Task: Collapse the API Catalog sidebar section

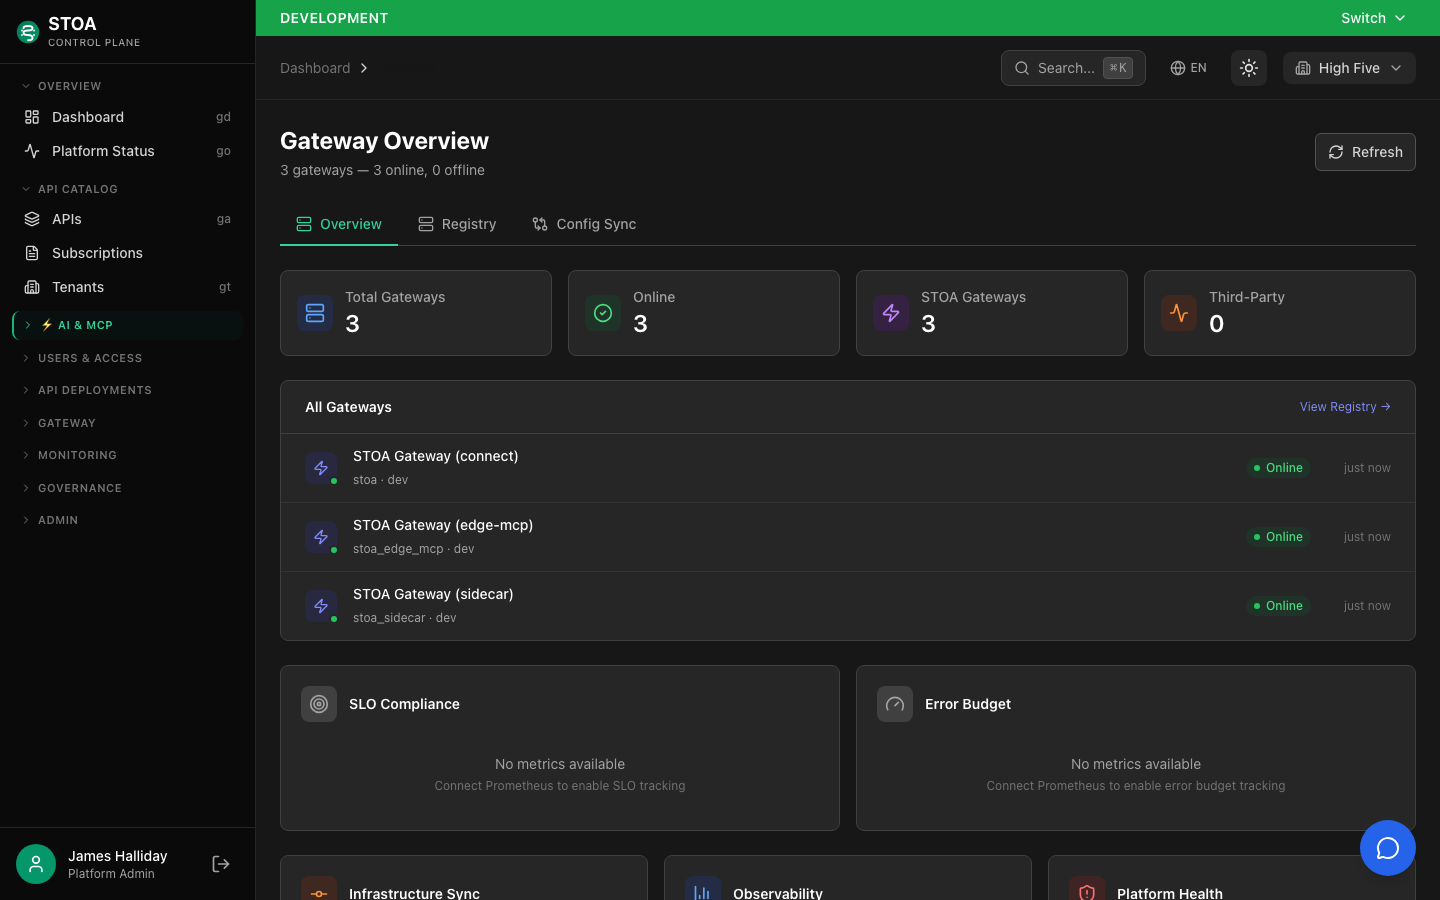Action: tap(127, 189)
